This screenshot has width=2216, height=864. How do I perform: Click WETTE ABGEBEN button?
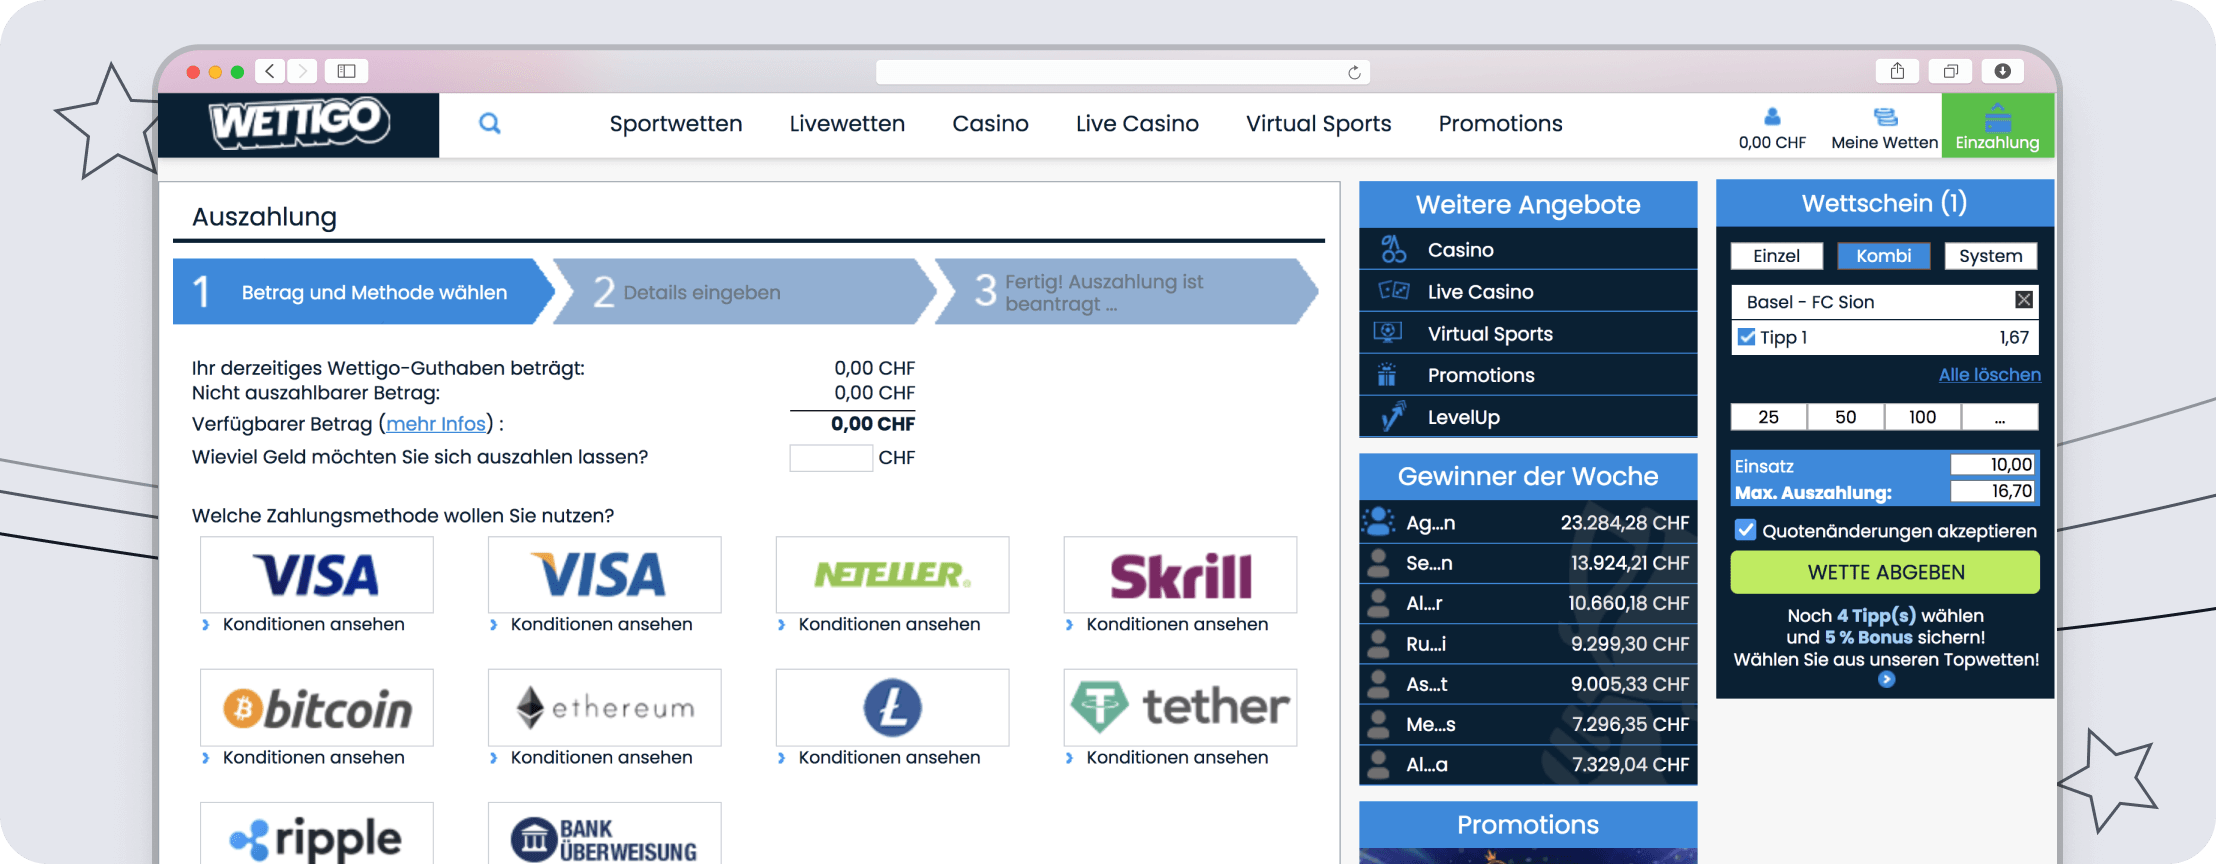click(x=1885, y=572)
